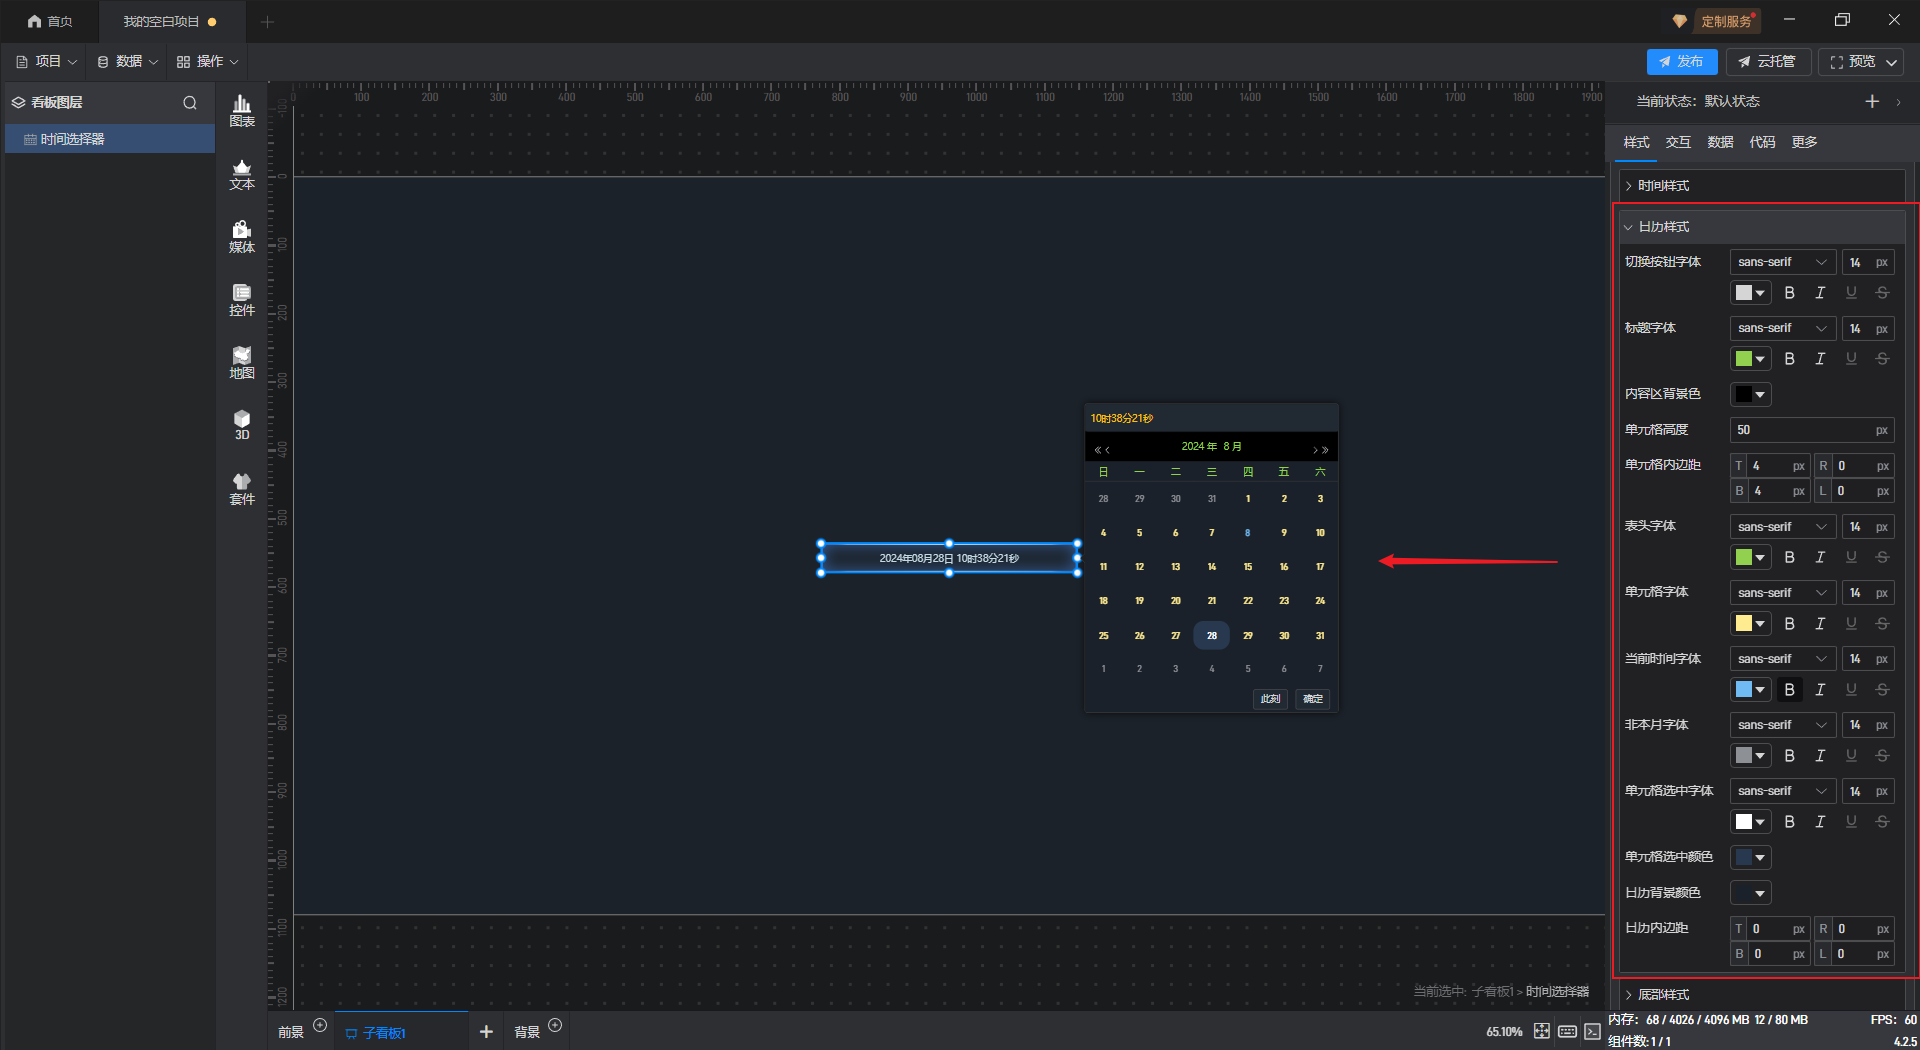Select the 时间选择器 layer
The width and height of the screenshot is (1920, 1050).
click(x=110, y=139)
